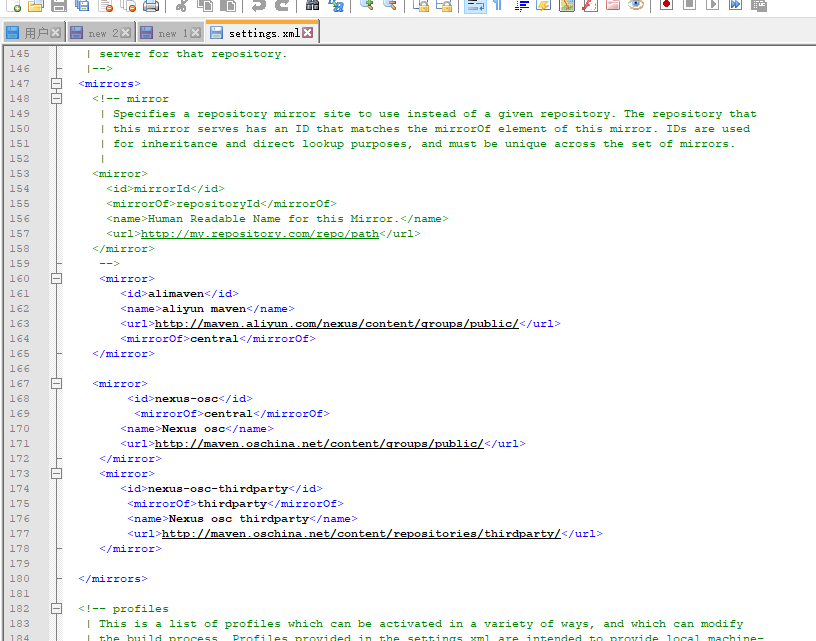This screenshot has height=641, width=816.
Task: Collapse the nexus-osc mirror fold line 167
Action: (x=57, y=383)
